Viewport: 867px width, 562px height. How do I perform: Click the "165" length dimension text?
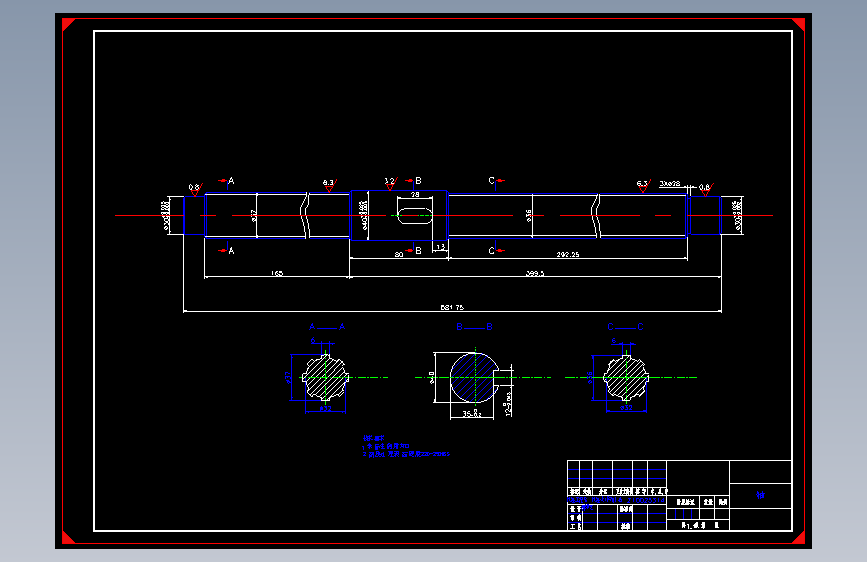(277, 273)
